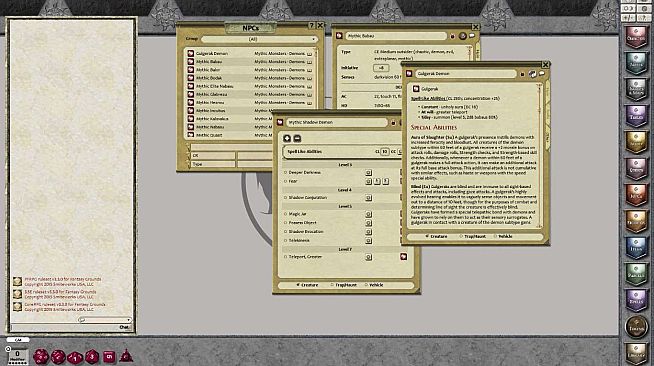
Task: Click the Modifier box beside the dice
Action: (x=18, y=356)
